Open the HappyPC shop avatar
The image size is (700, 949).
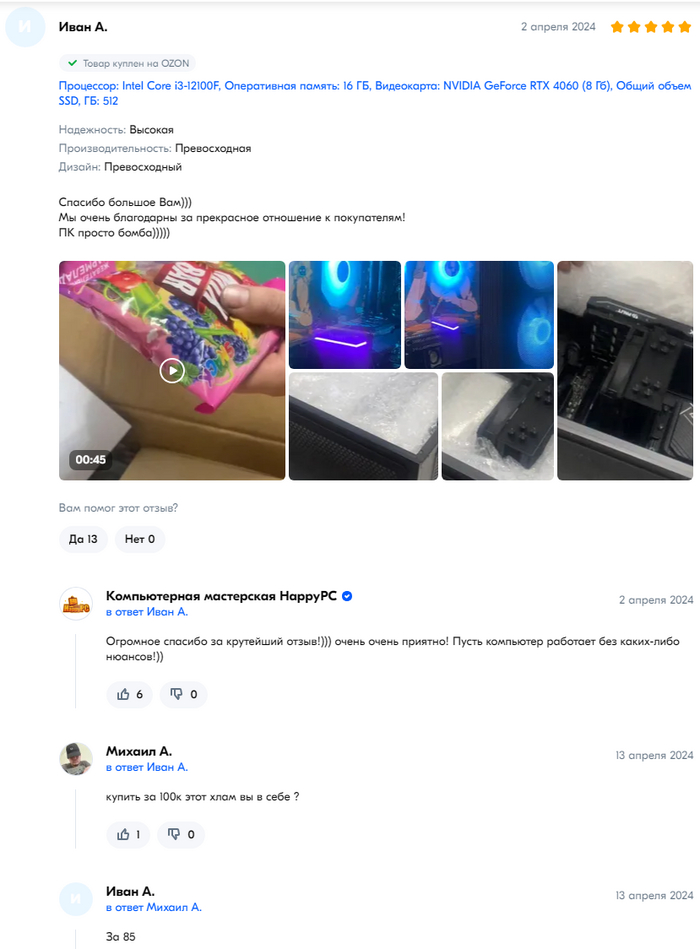point(76,603)
